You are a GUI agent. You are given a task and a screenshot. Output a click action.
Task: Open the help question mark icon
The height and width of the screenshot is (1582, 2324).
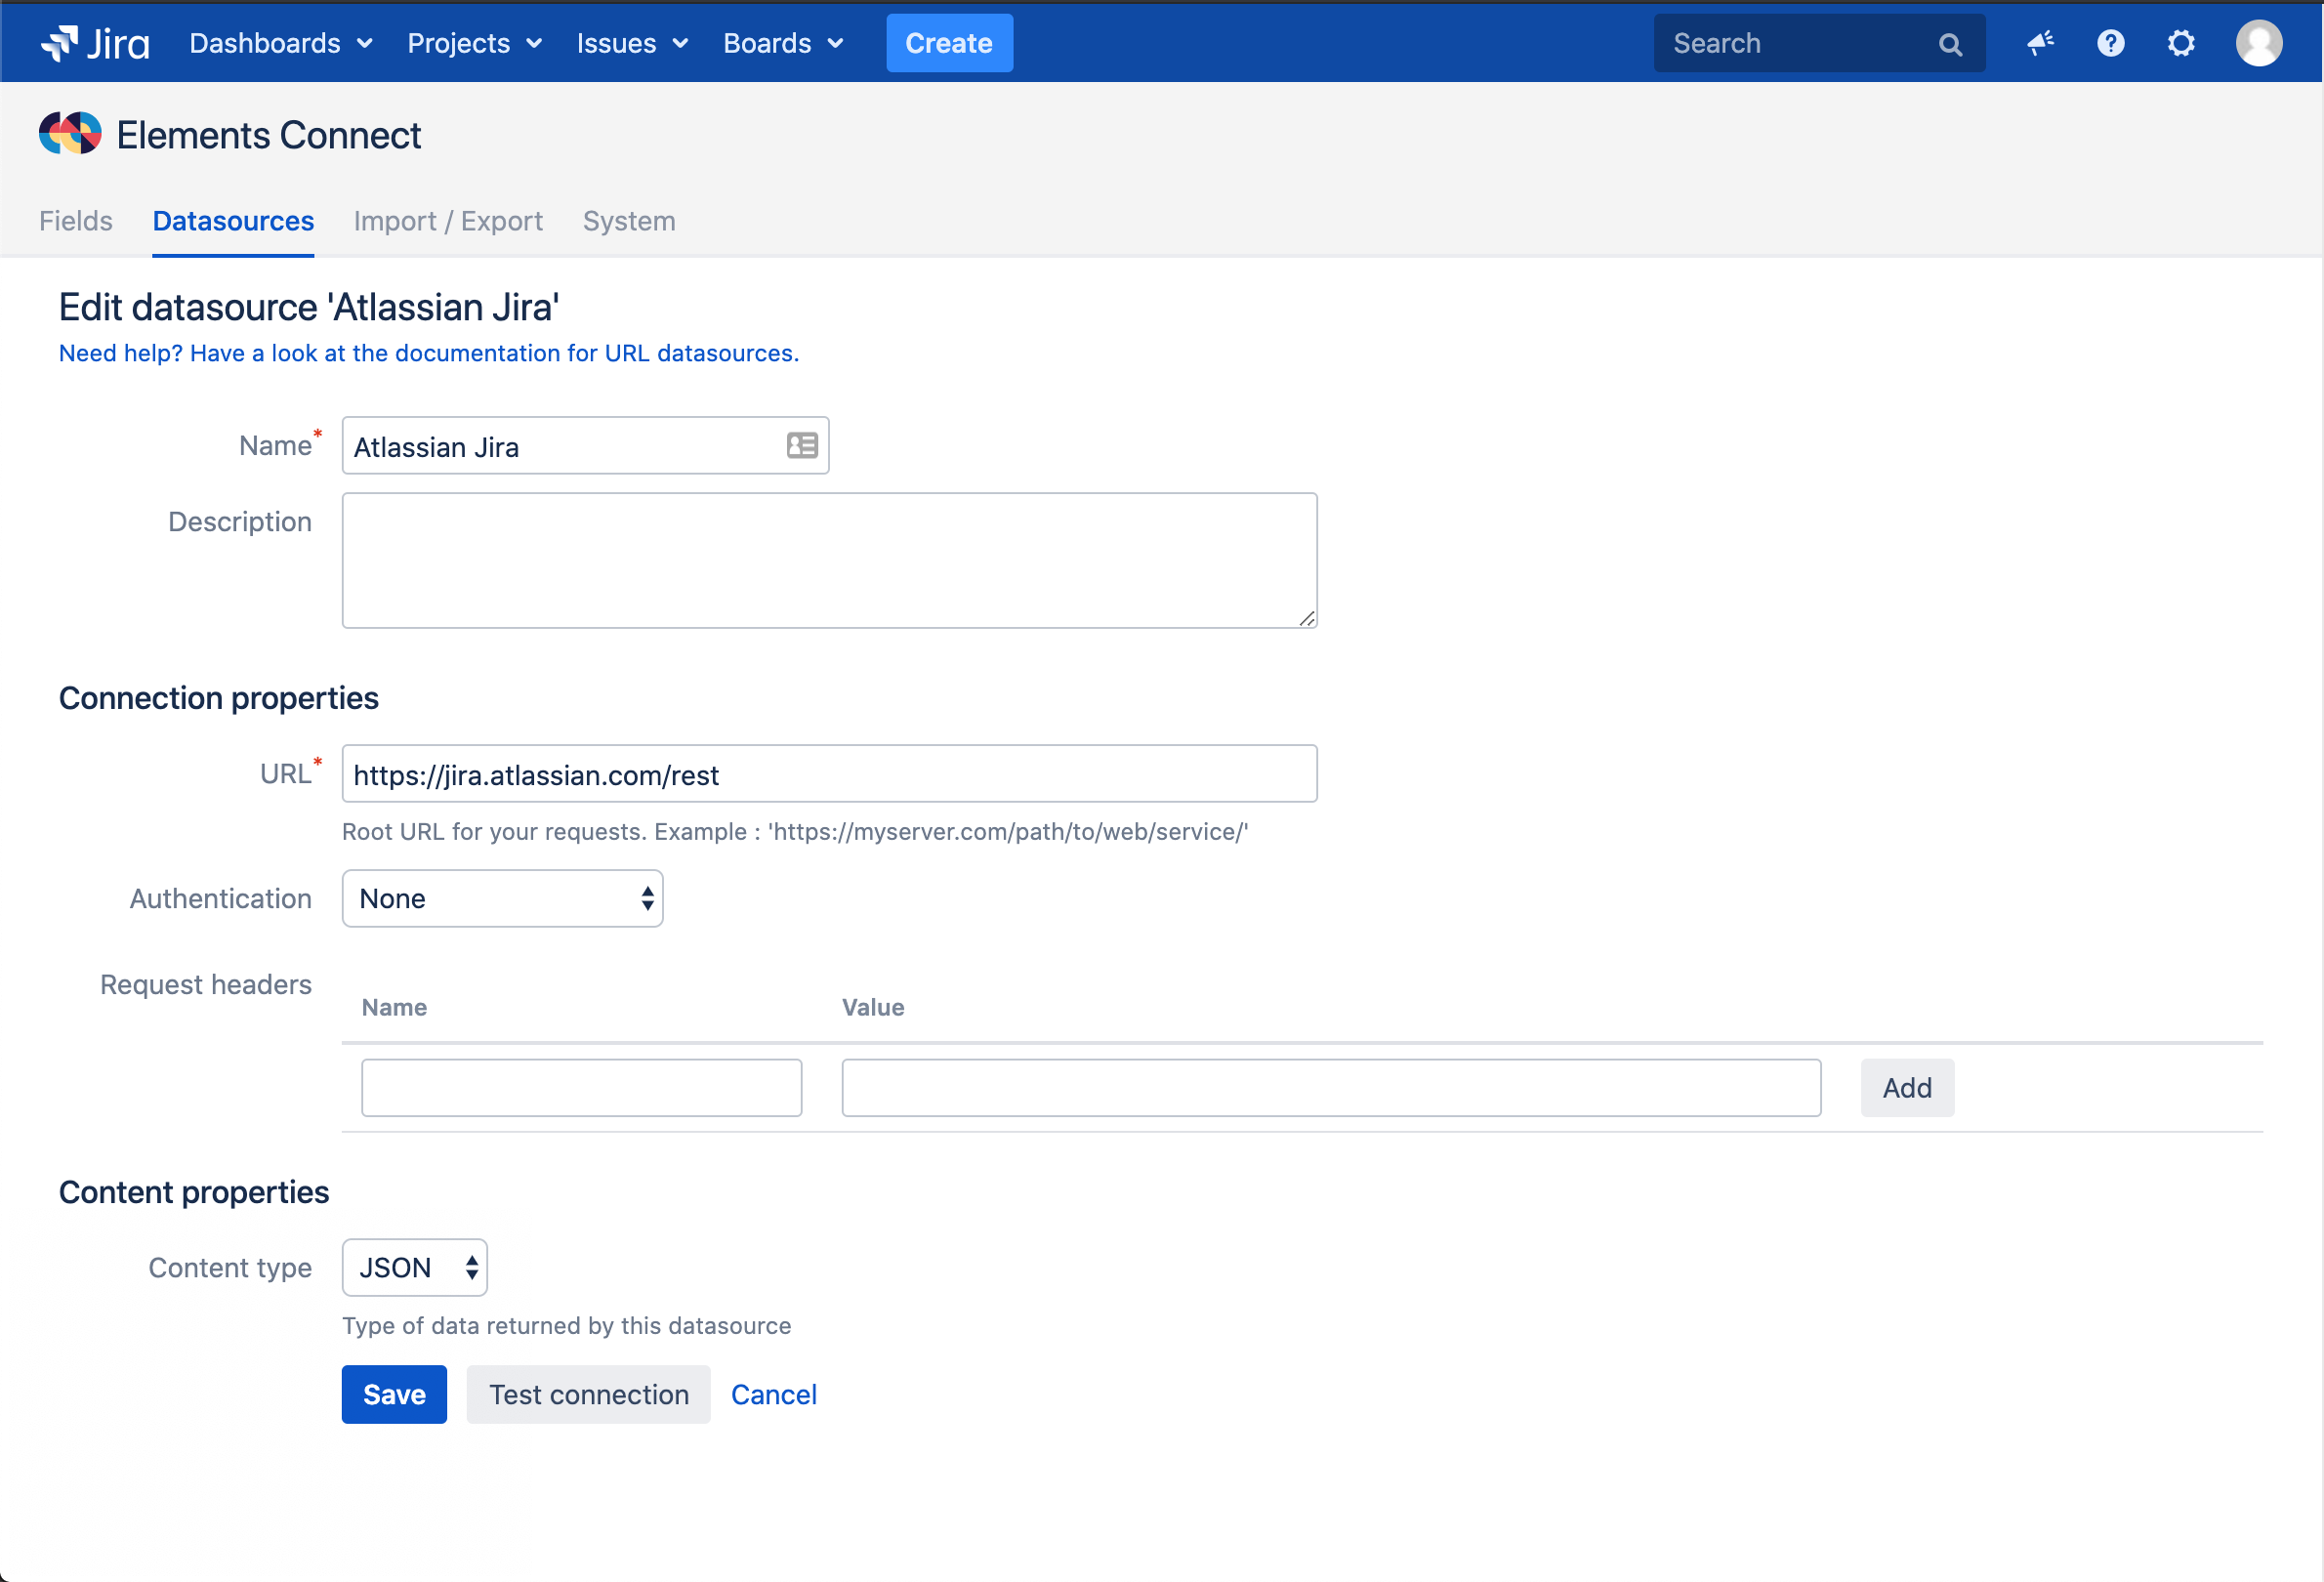tap(2110, 43)
